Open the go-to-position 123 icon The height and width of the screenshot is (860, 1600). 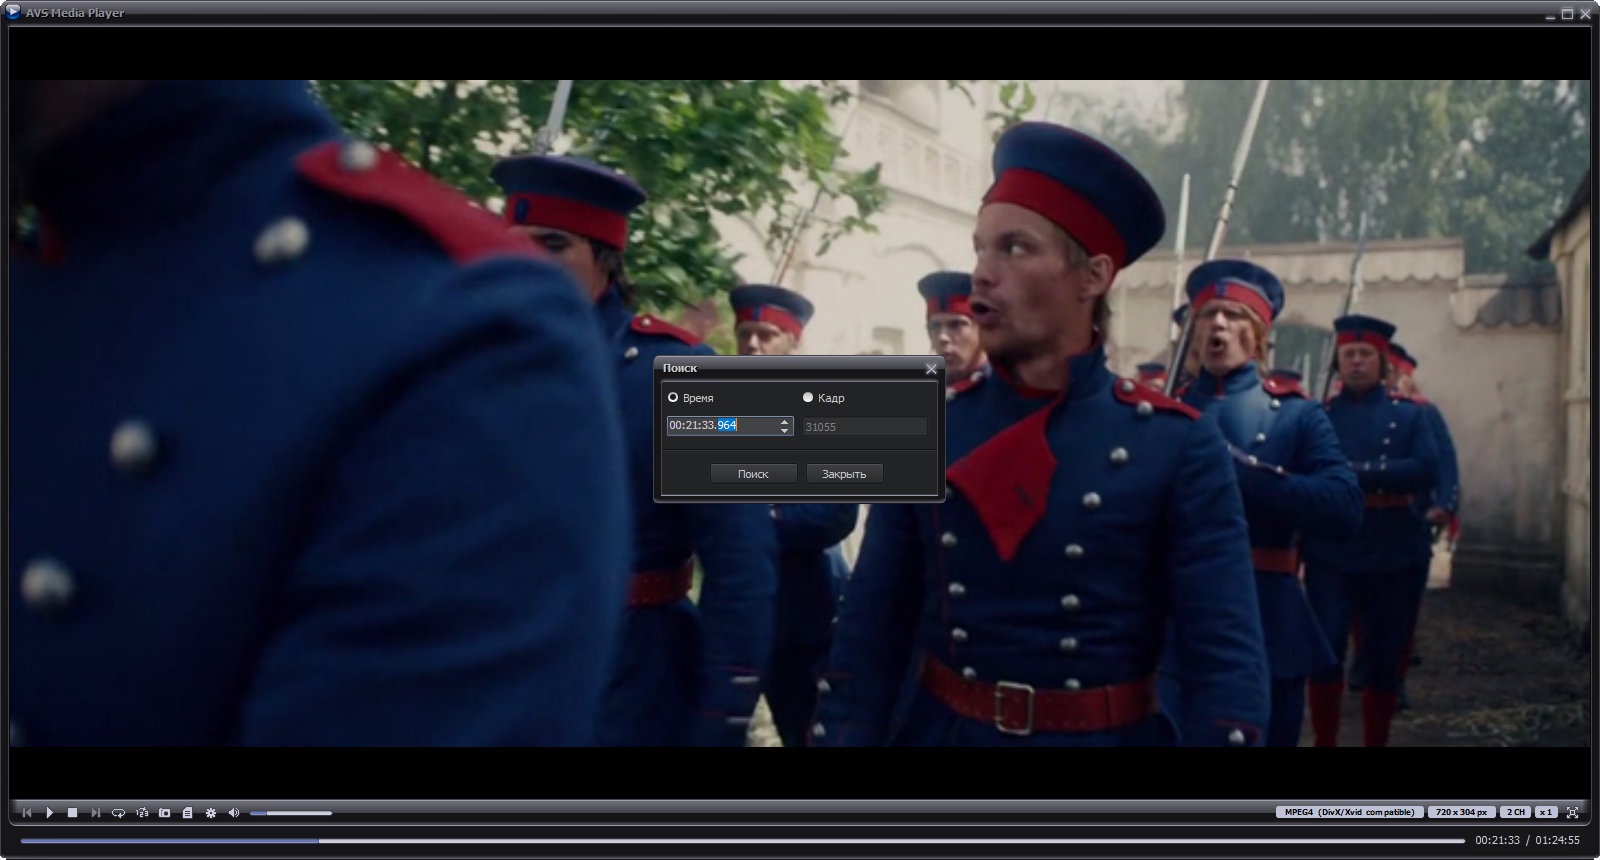tap(142, 813)
